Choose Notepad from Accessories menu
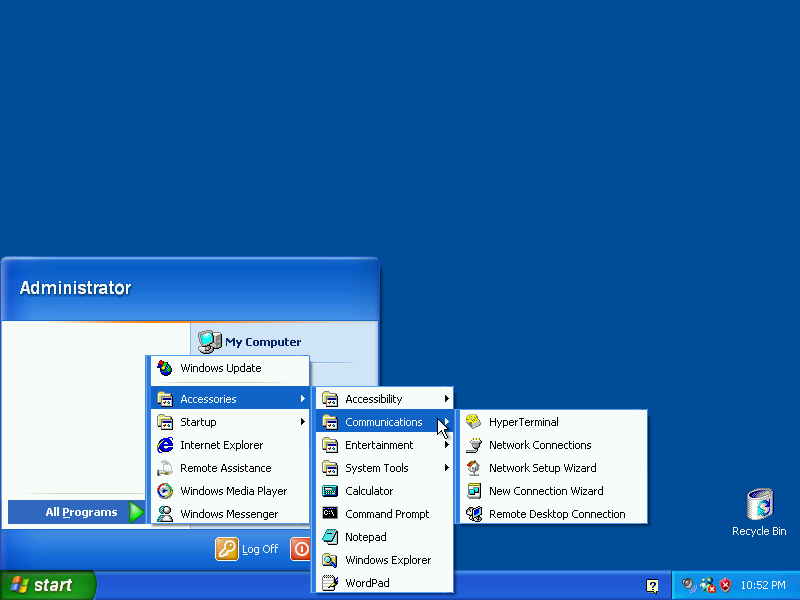 384,537
